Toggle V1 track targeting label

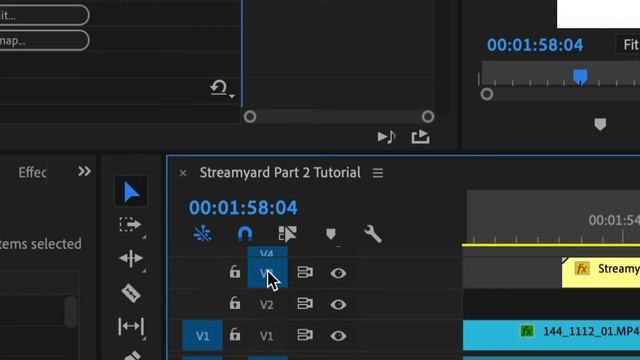tap(267, 336)
